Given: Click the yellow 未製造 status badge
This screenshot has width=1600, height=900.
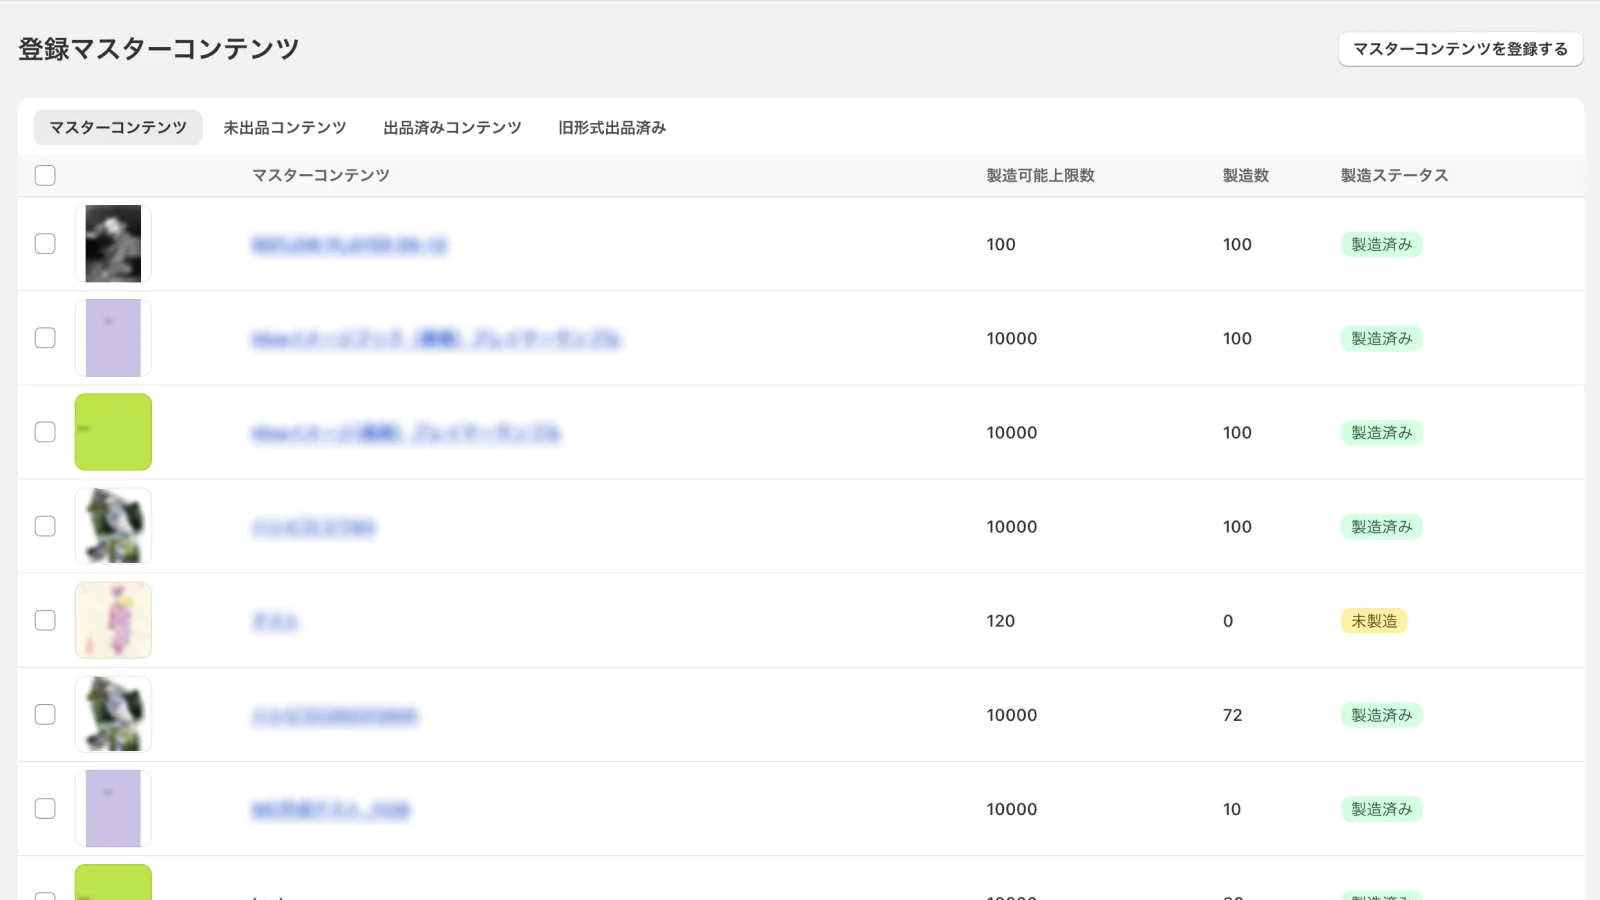Looking at the screenshot, I should click(1374, 621).
